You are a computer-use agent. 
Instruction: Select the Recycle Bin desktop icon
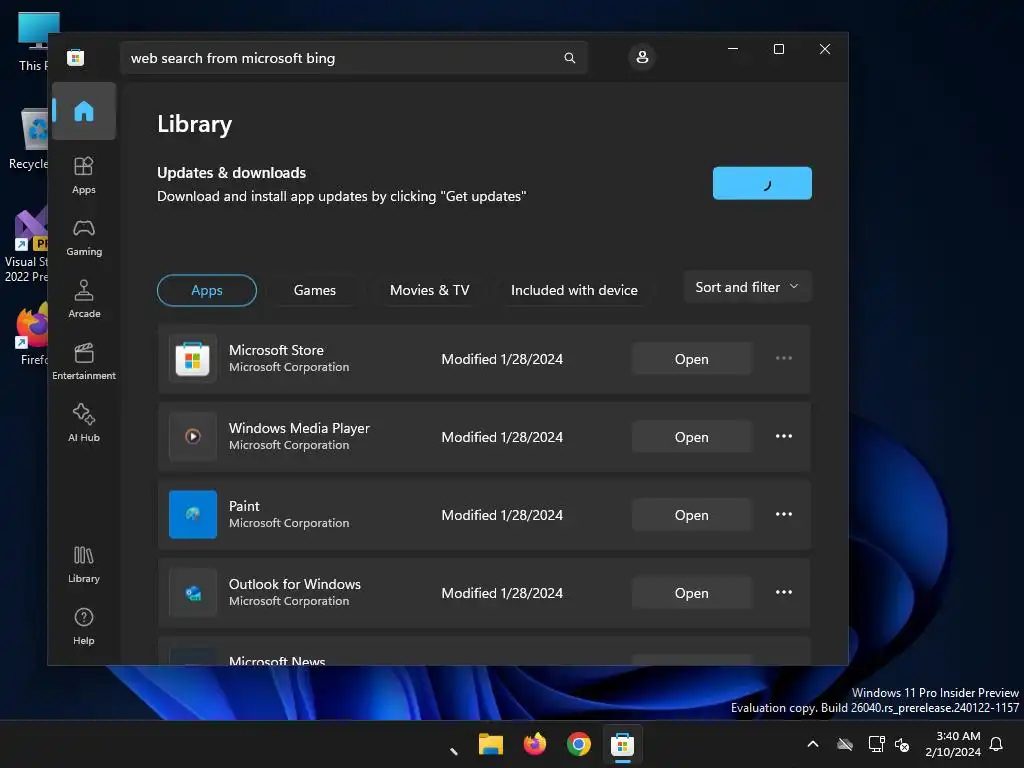29,139
